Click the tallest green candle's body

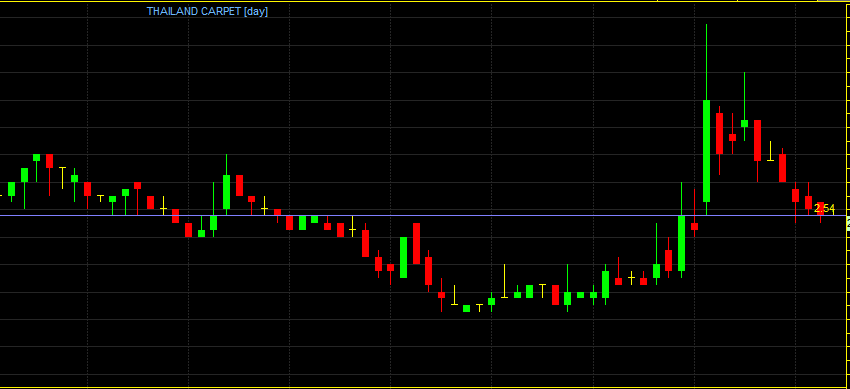(706, 151)
